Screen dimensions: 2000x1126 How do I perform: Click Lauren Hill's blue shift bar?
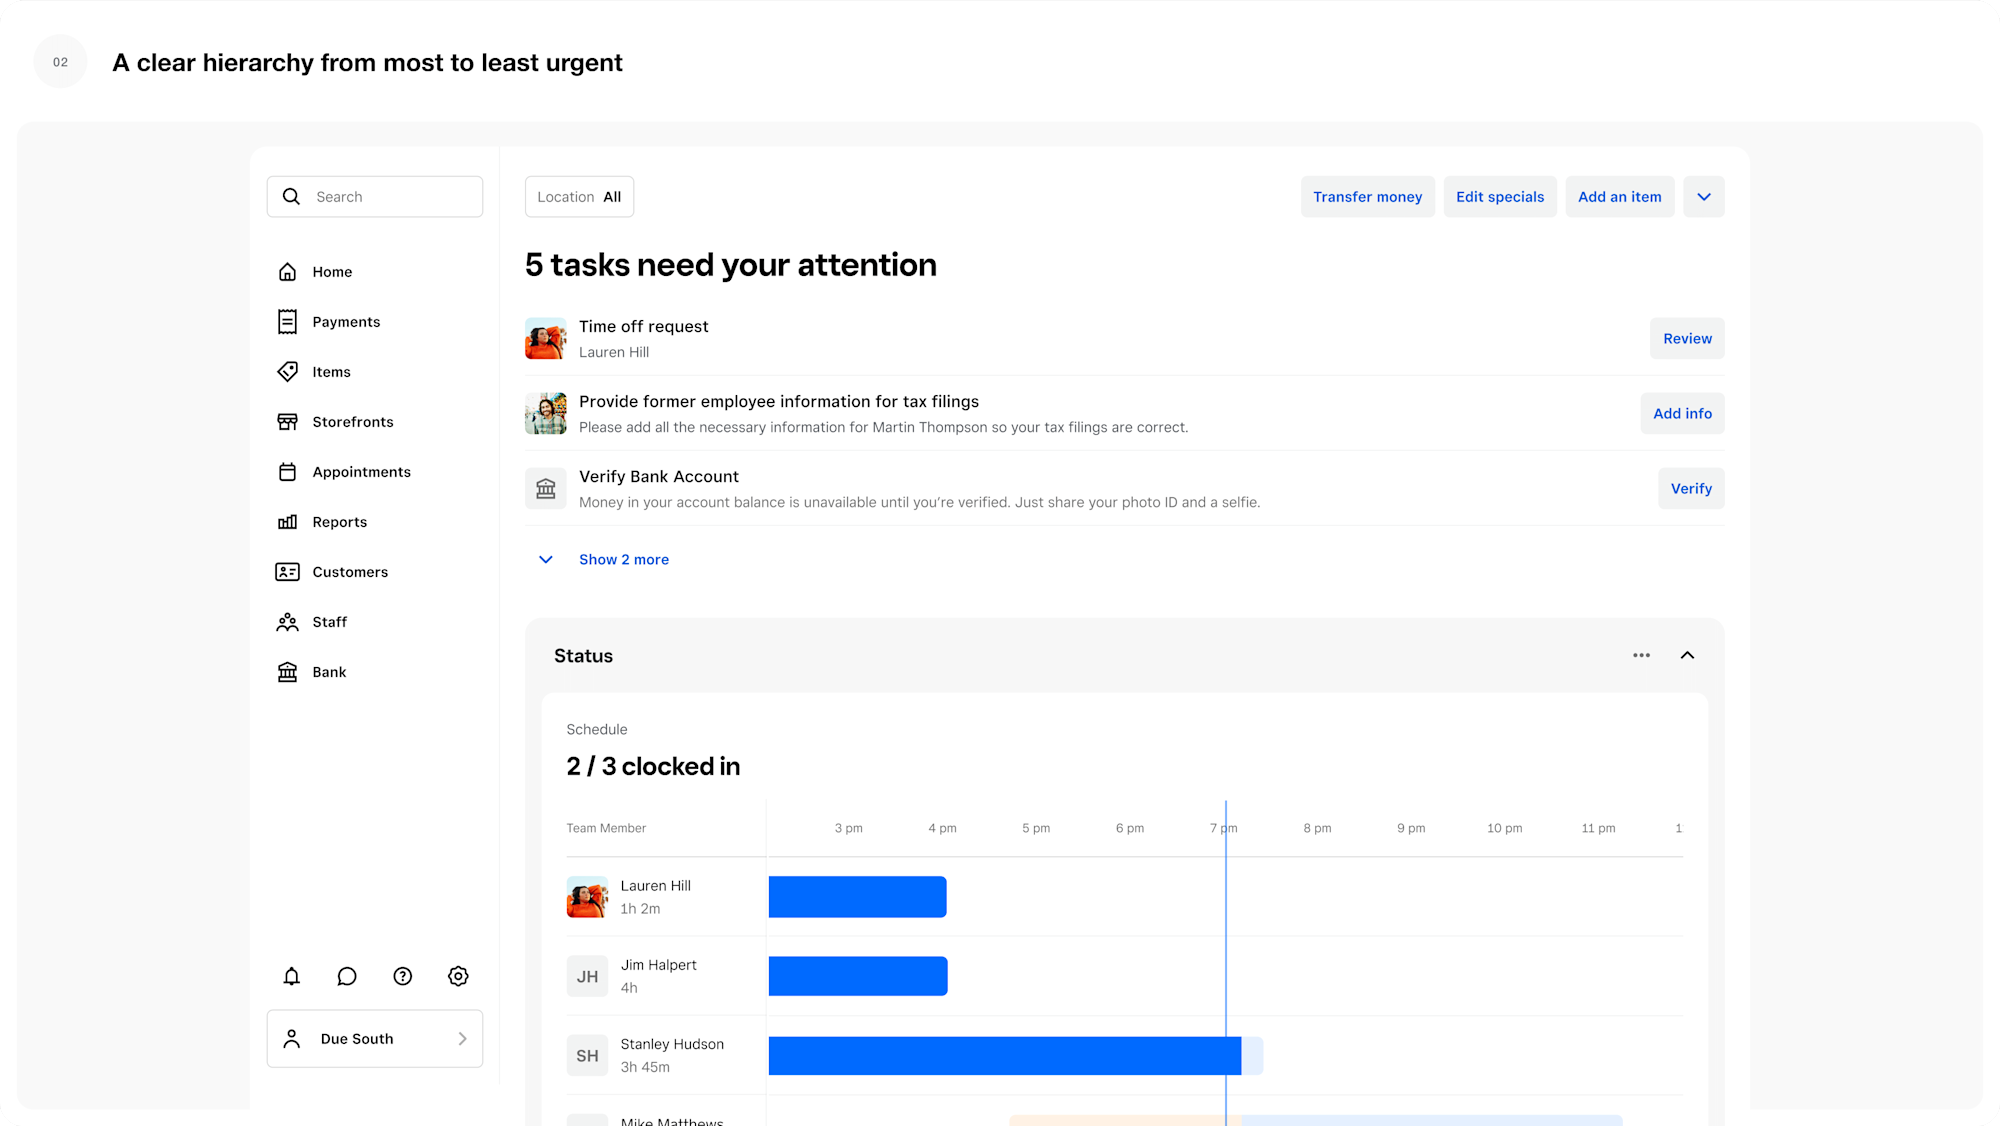[858, 897]
